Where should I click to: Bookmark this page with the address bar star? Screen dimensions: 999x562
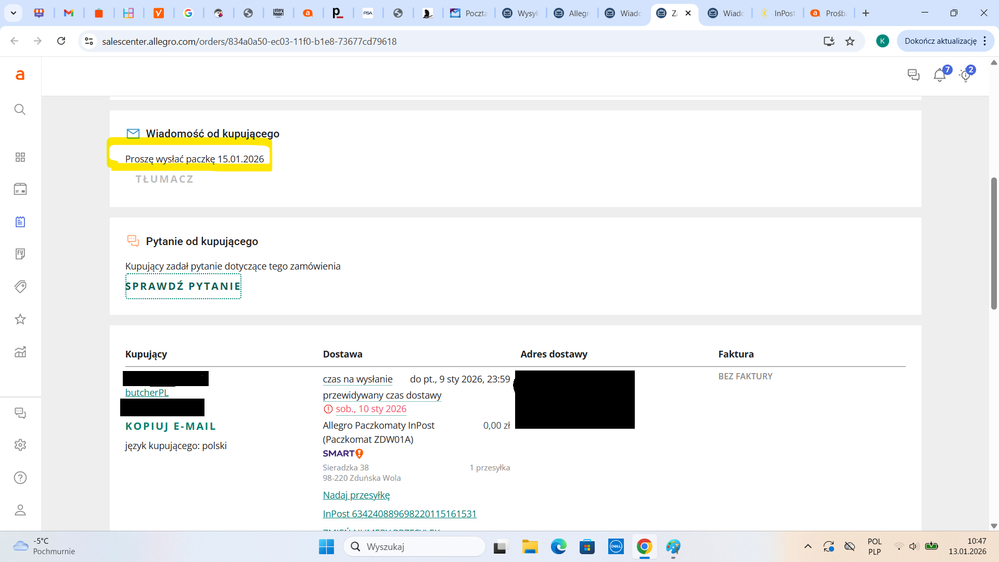pyautogui.click(x=850, y=41)
